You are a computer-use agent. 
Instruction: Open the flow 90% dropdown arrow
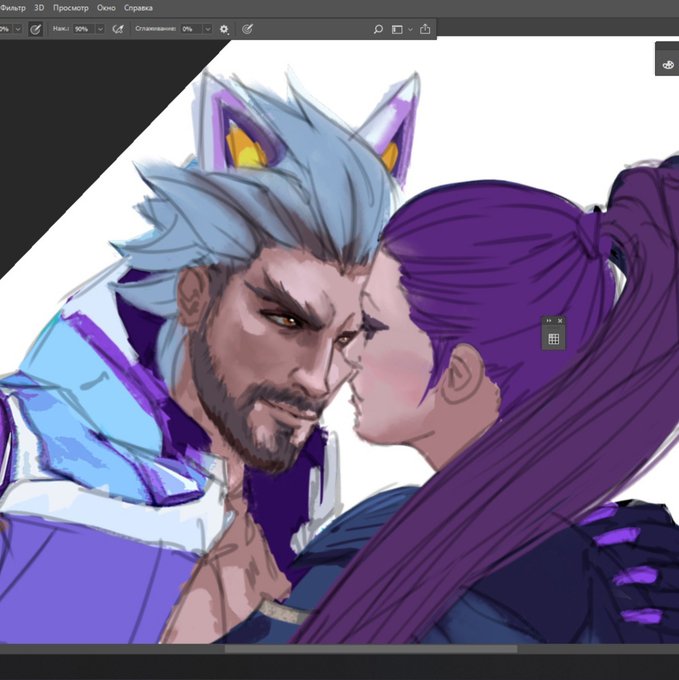100,29
